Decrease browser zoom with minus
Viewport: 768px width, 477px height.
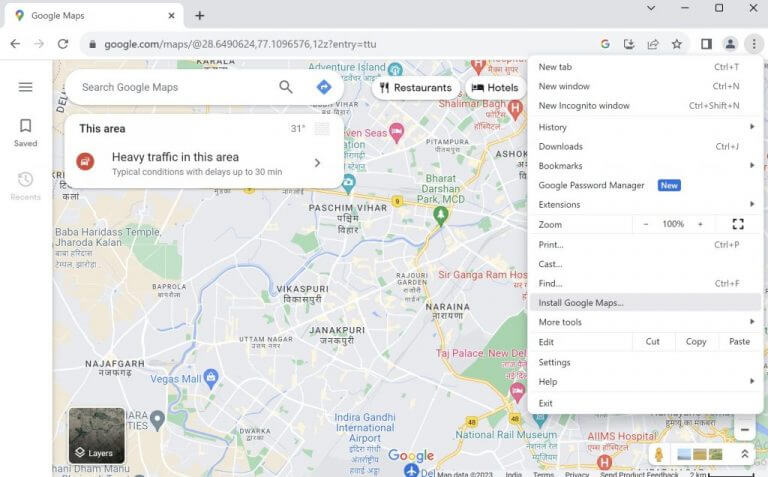click(x=646, y=224)
